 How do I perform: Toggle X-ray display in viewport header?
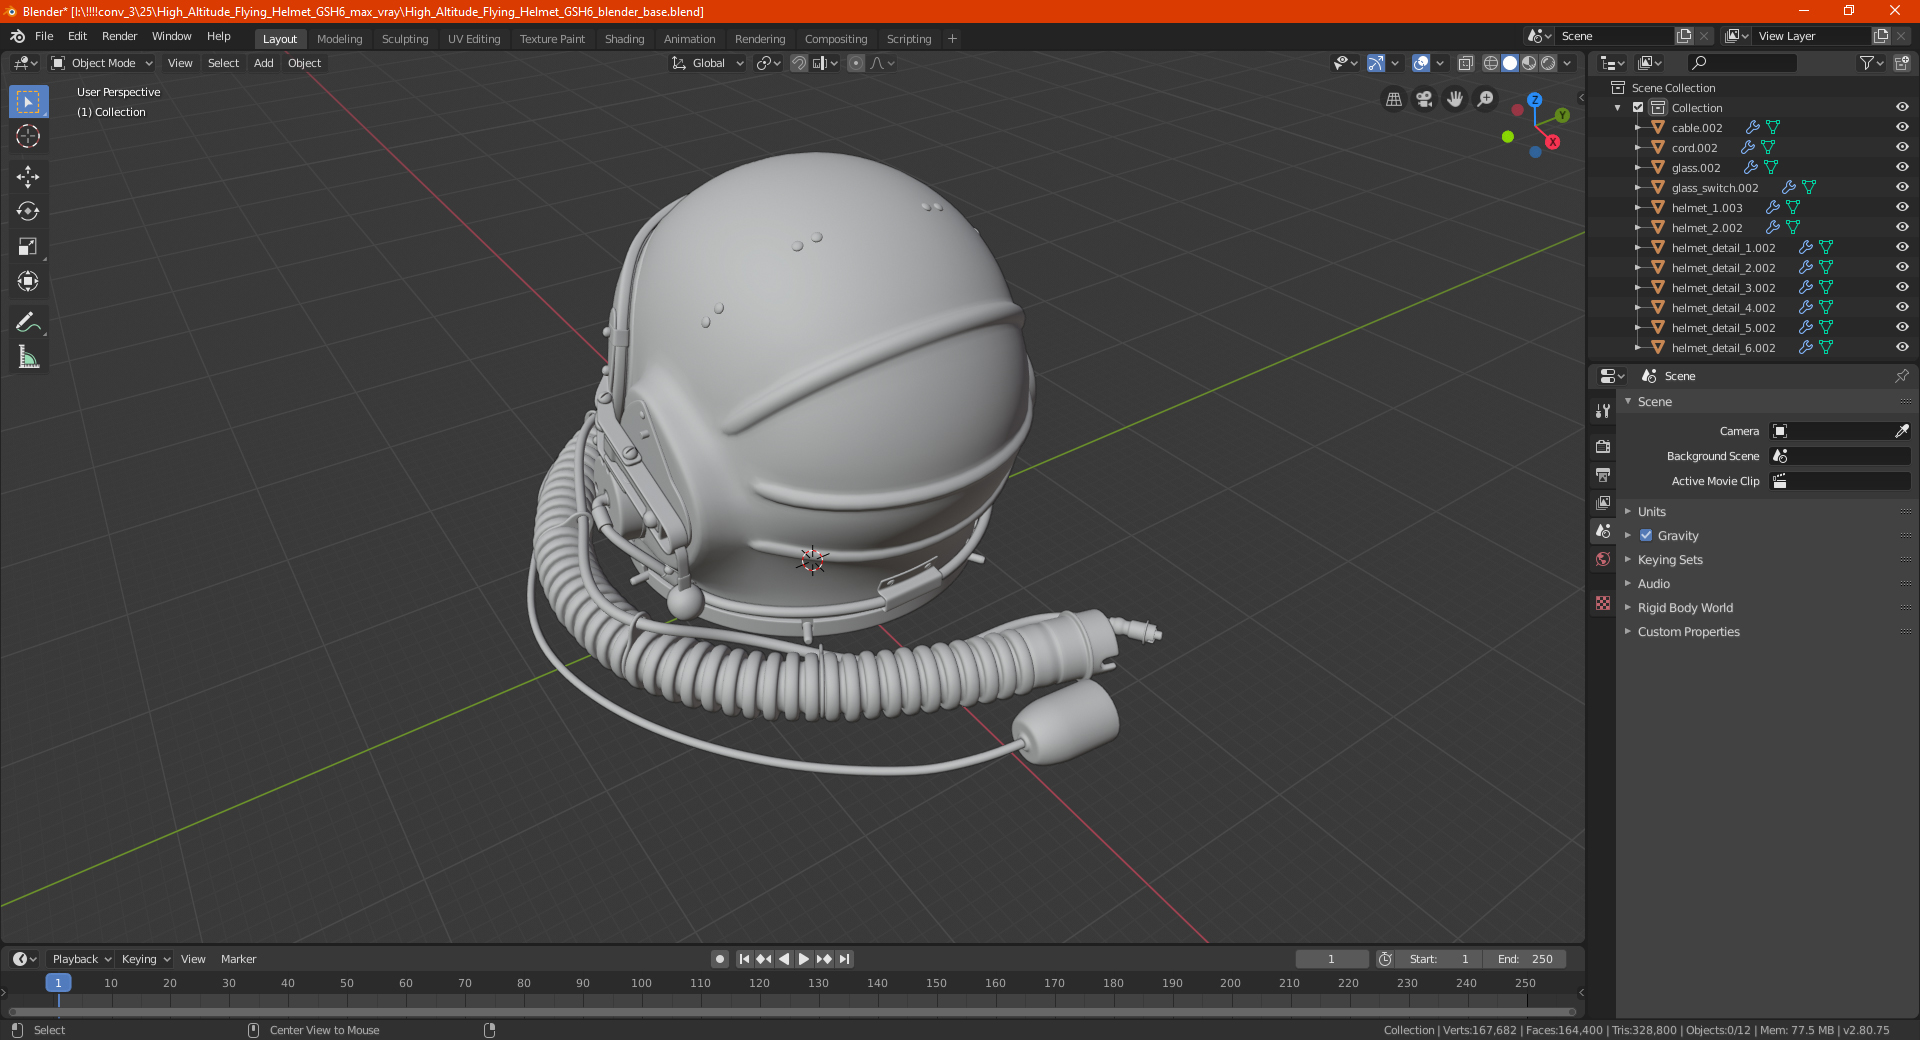tap(1465, 63)
